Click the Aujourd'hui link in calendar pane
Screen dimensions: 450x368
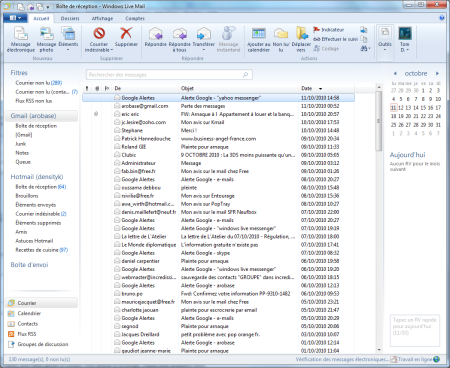pos(408,155)
